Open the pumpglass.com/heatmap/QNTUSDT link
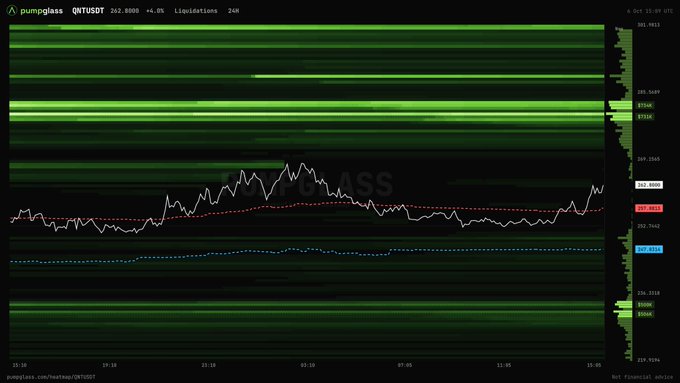680x383 pixels. [51, 377]
